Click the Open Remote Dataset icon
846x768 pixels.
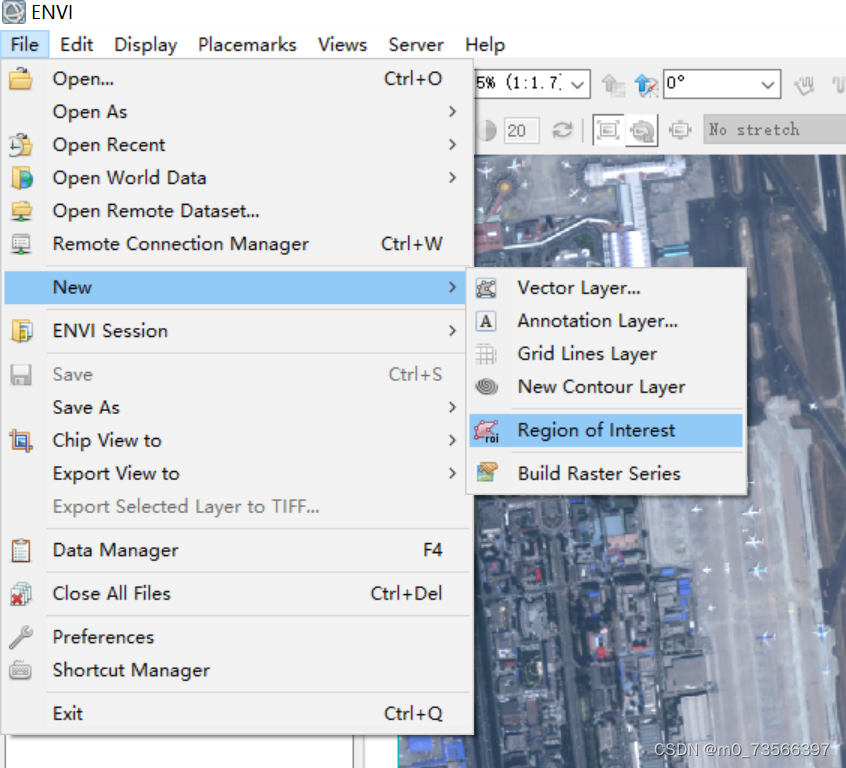coord(22,211)
